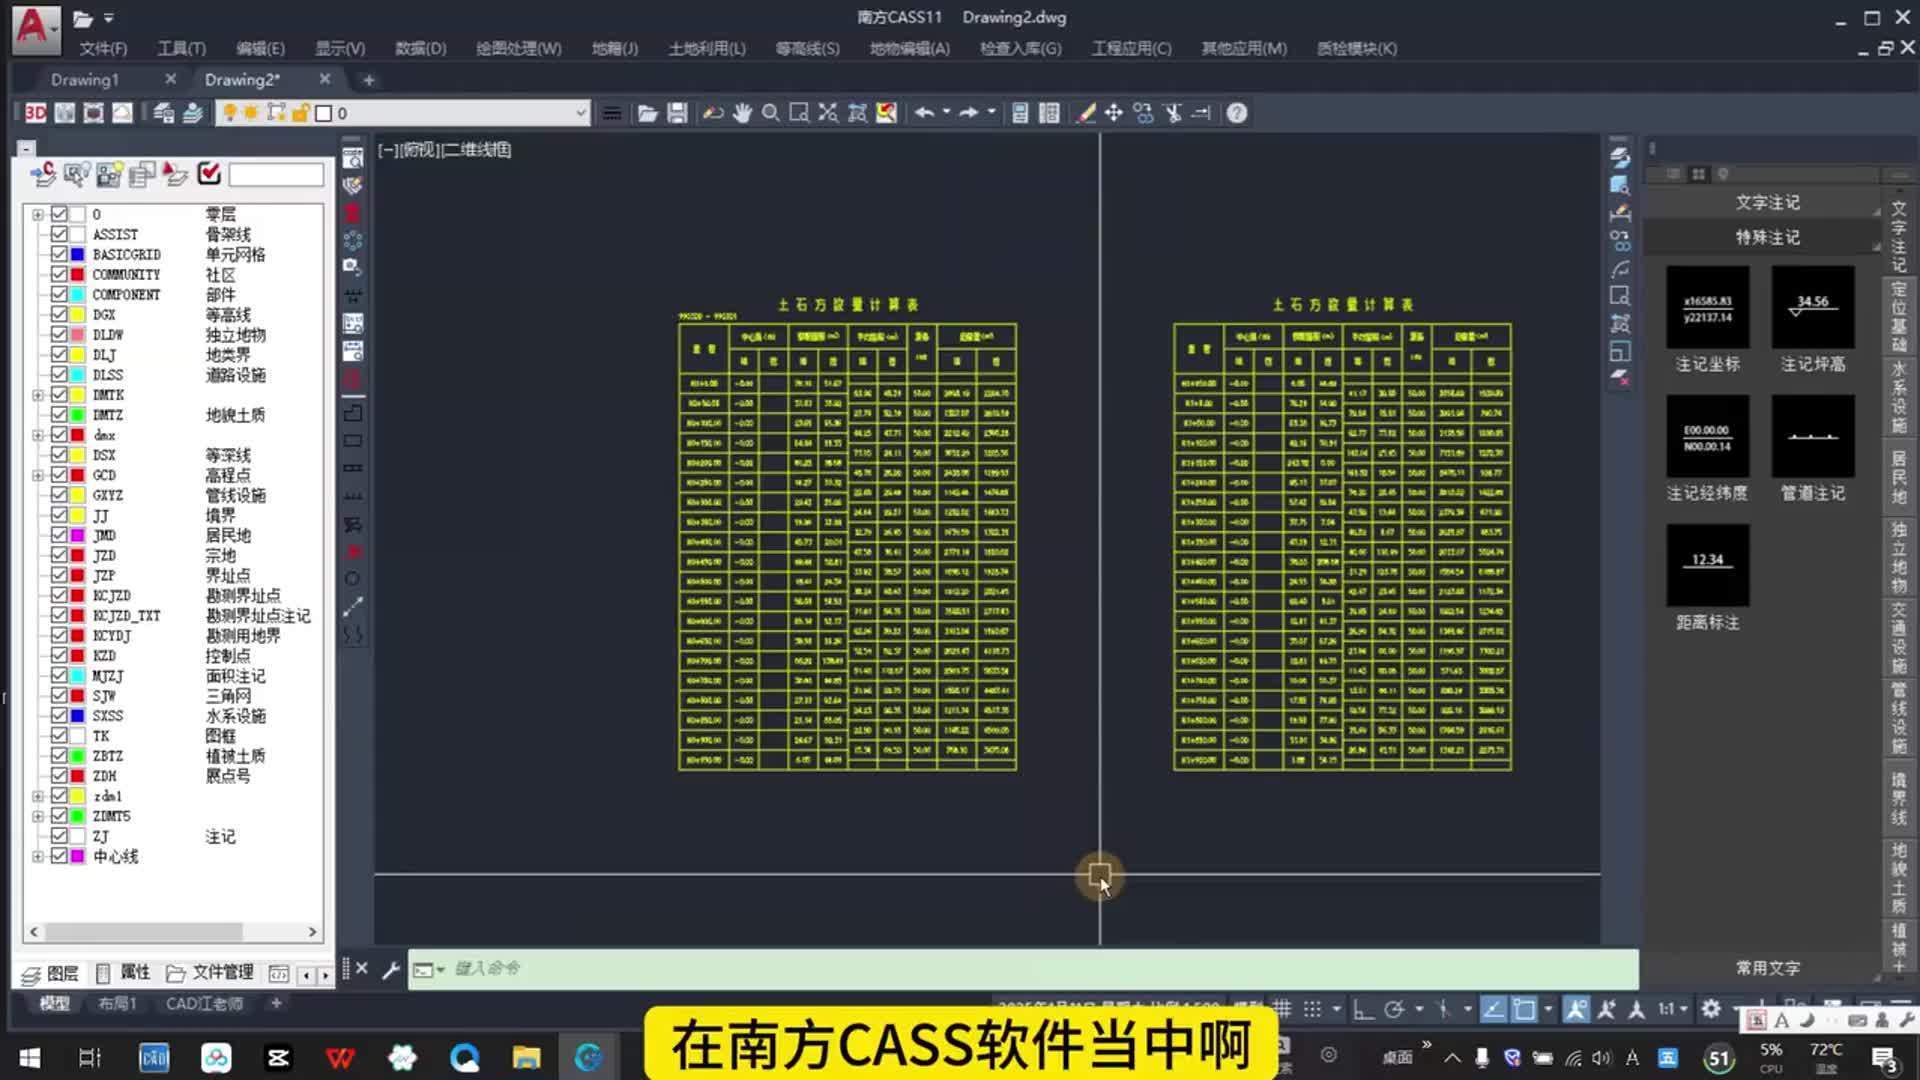Click the 距离标注 annotation button
Screen dimensions: 1920x1080
(1707, 565)
